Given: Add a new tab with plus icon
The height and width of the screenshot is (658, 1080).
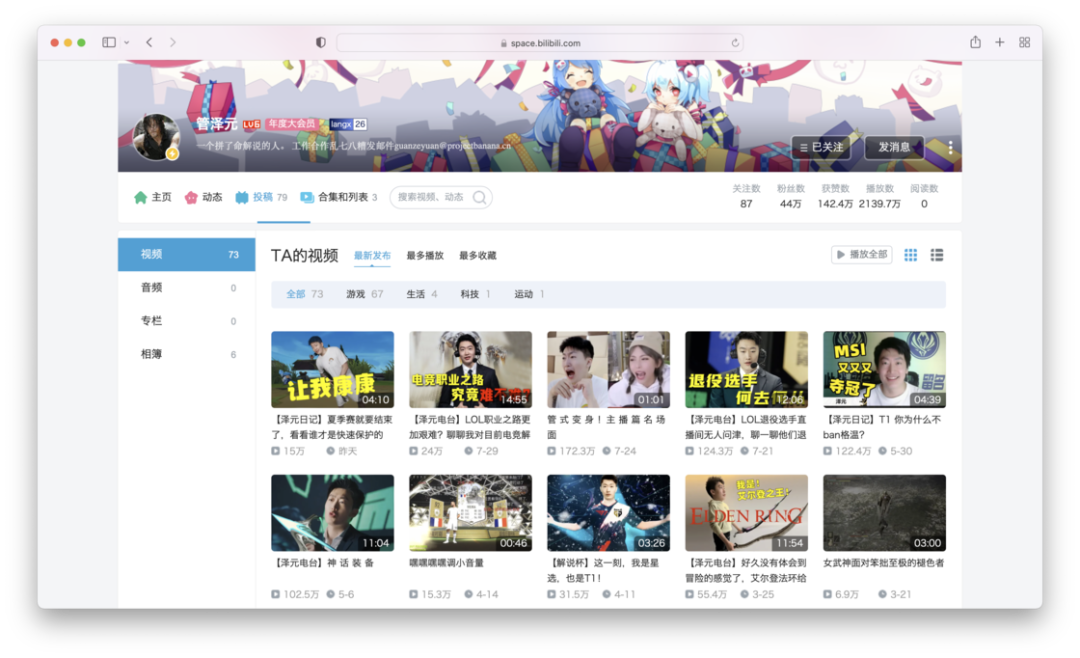Looking at the screenshot, I should (999, 42).
